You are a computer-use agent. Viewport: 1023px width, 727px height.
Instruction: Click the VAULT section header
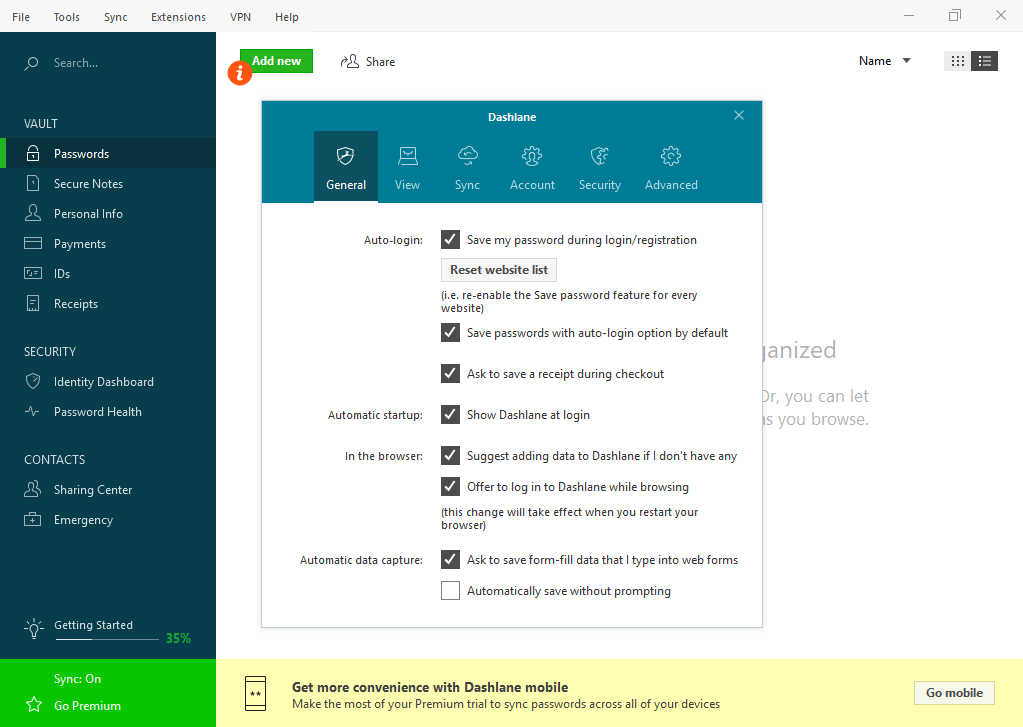(41, 124)
